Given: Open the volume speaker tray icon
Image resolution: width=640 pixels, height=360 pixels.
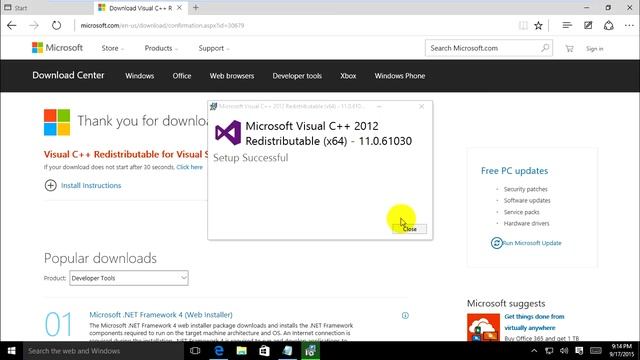Looking at the screenshot, I should pyautogui.click(x=564, y=351).
